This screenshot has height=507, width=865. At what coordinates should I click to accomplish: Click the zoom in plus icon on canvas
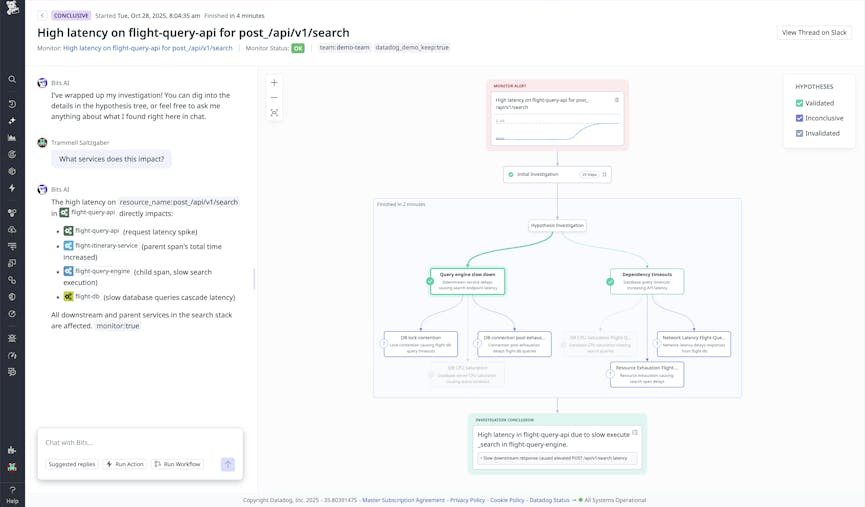click(x=274, y=83)
